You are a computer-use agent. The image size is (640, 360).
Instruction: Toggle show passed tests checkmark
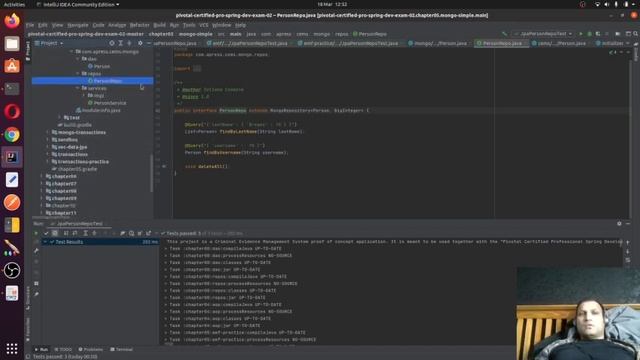point(46,233)
